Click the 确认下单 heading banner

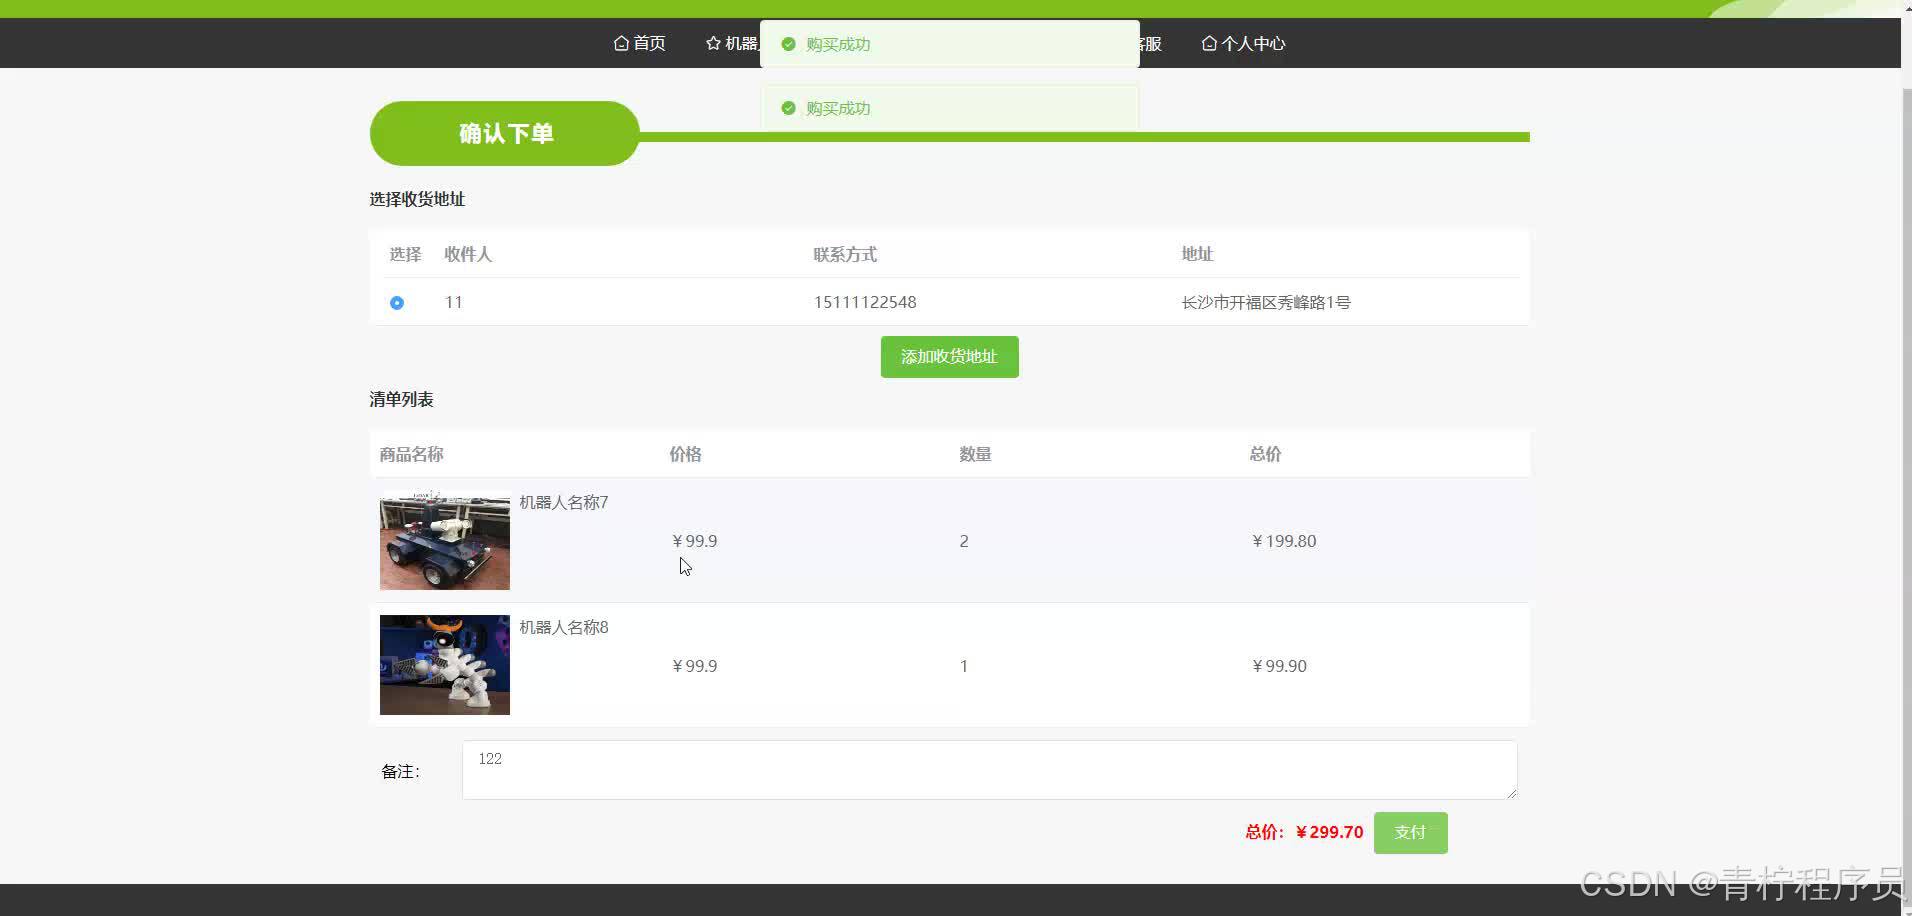[x=505, y=133]
